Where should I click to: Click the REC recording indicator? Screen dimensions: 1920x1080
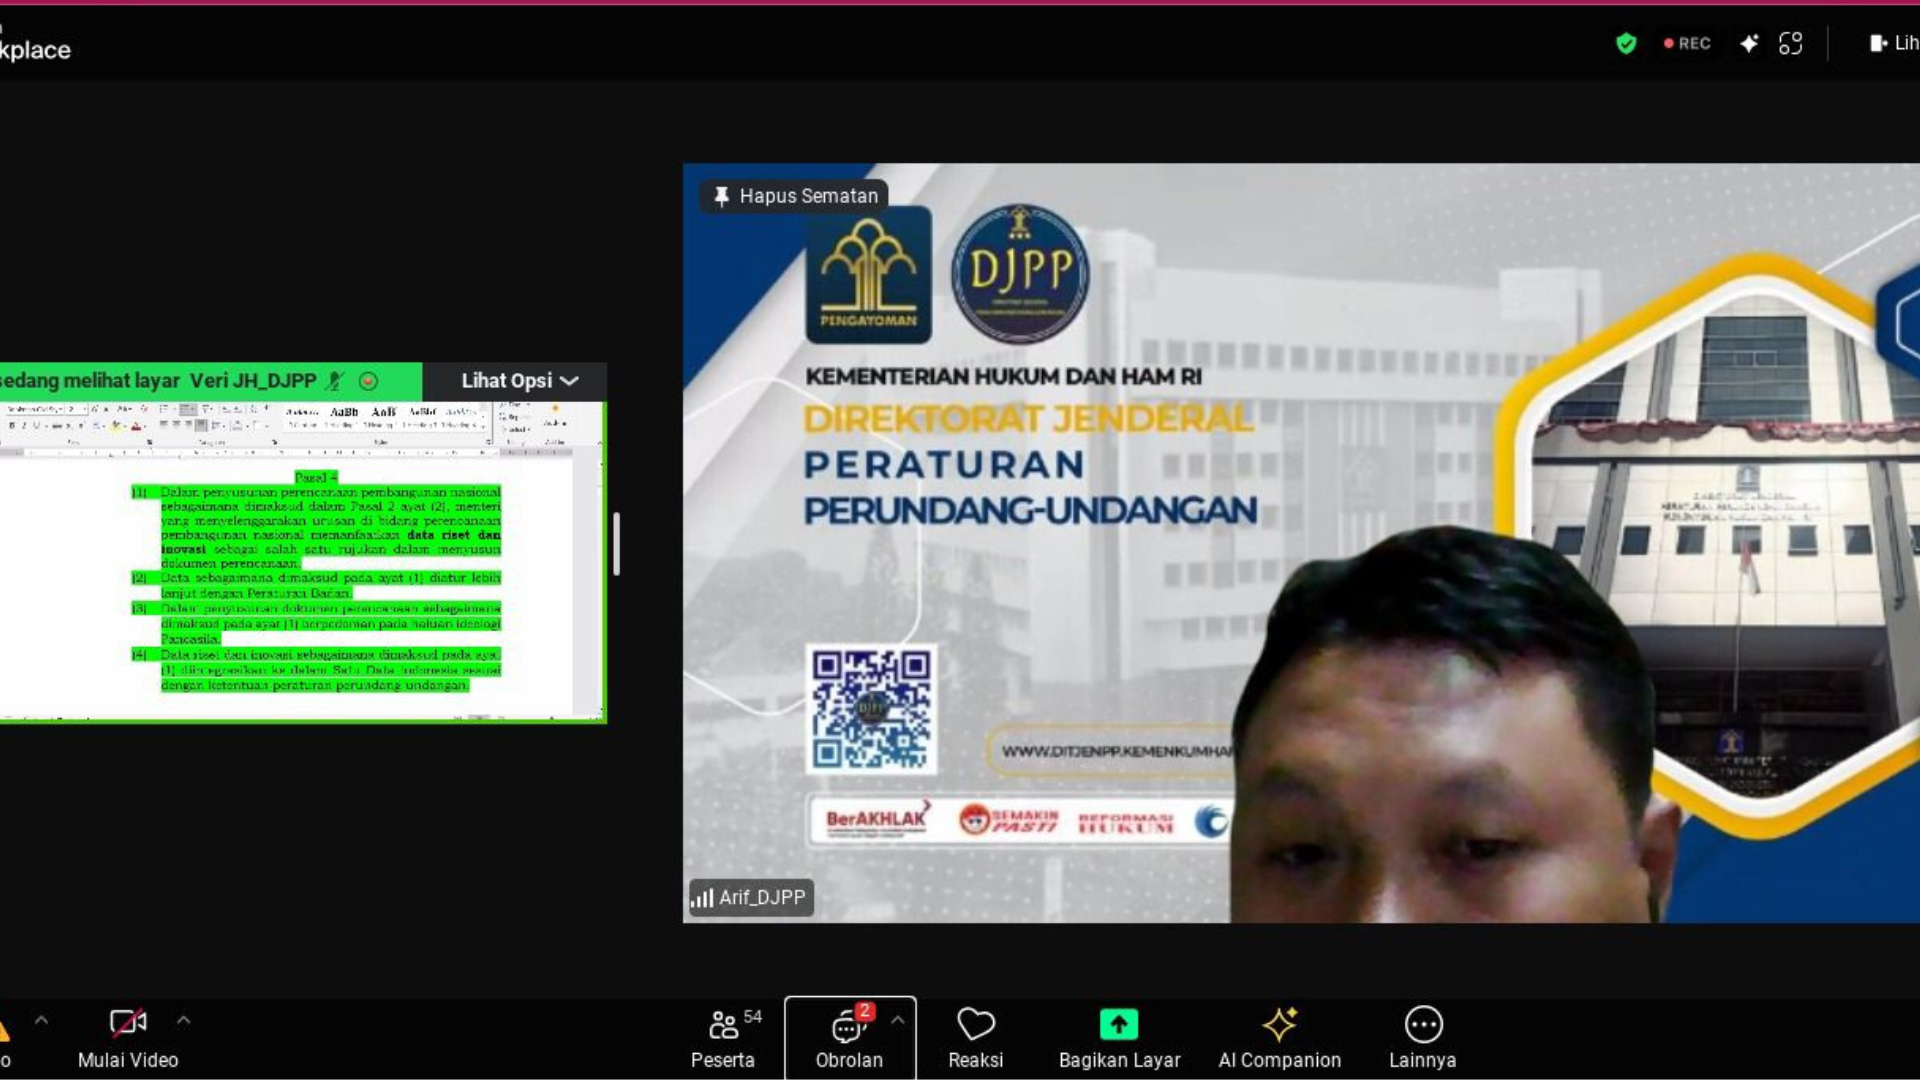(1687, 43)
